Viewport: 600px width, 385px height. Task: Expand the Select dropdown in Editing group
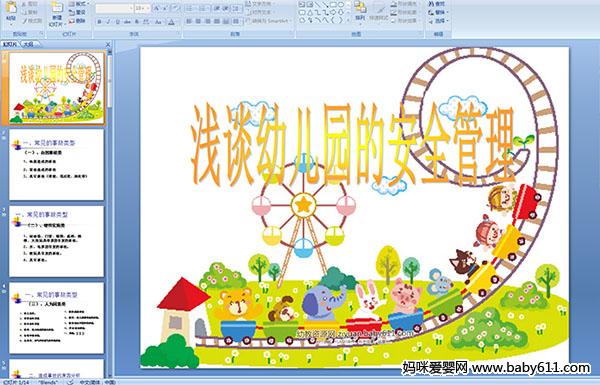tap(438, 21)
